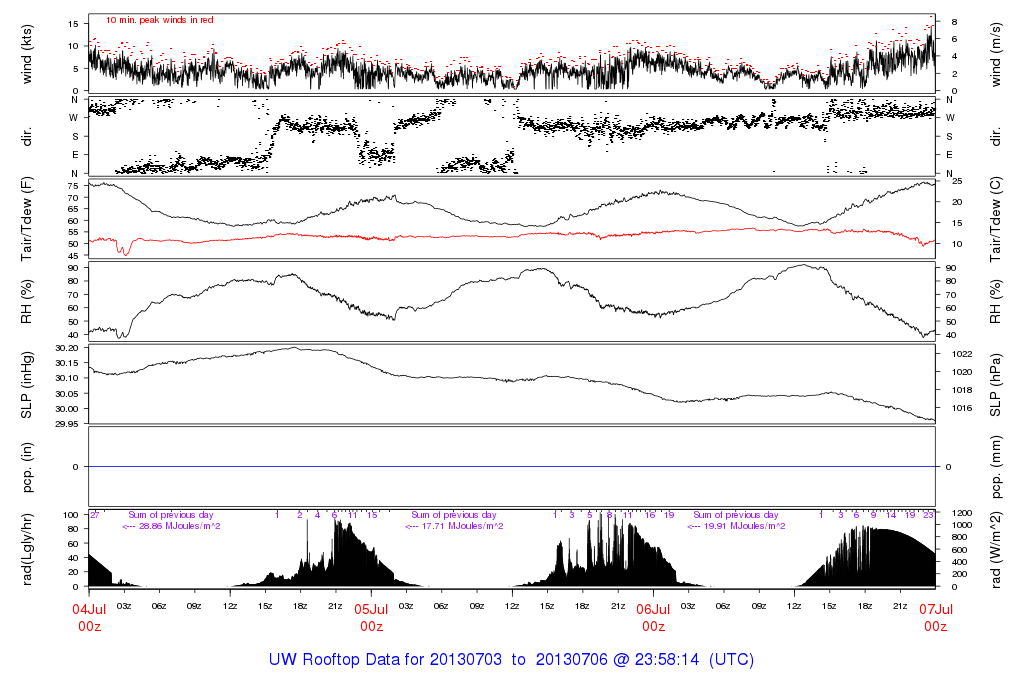Click the red '04Jul' date label
Viewport: 1024px width, 700px height.
[x=89, y=609]
